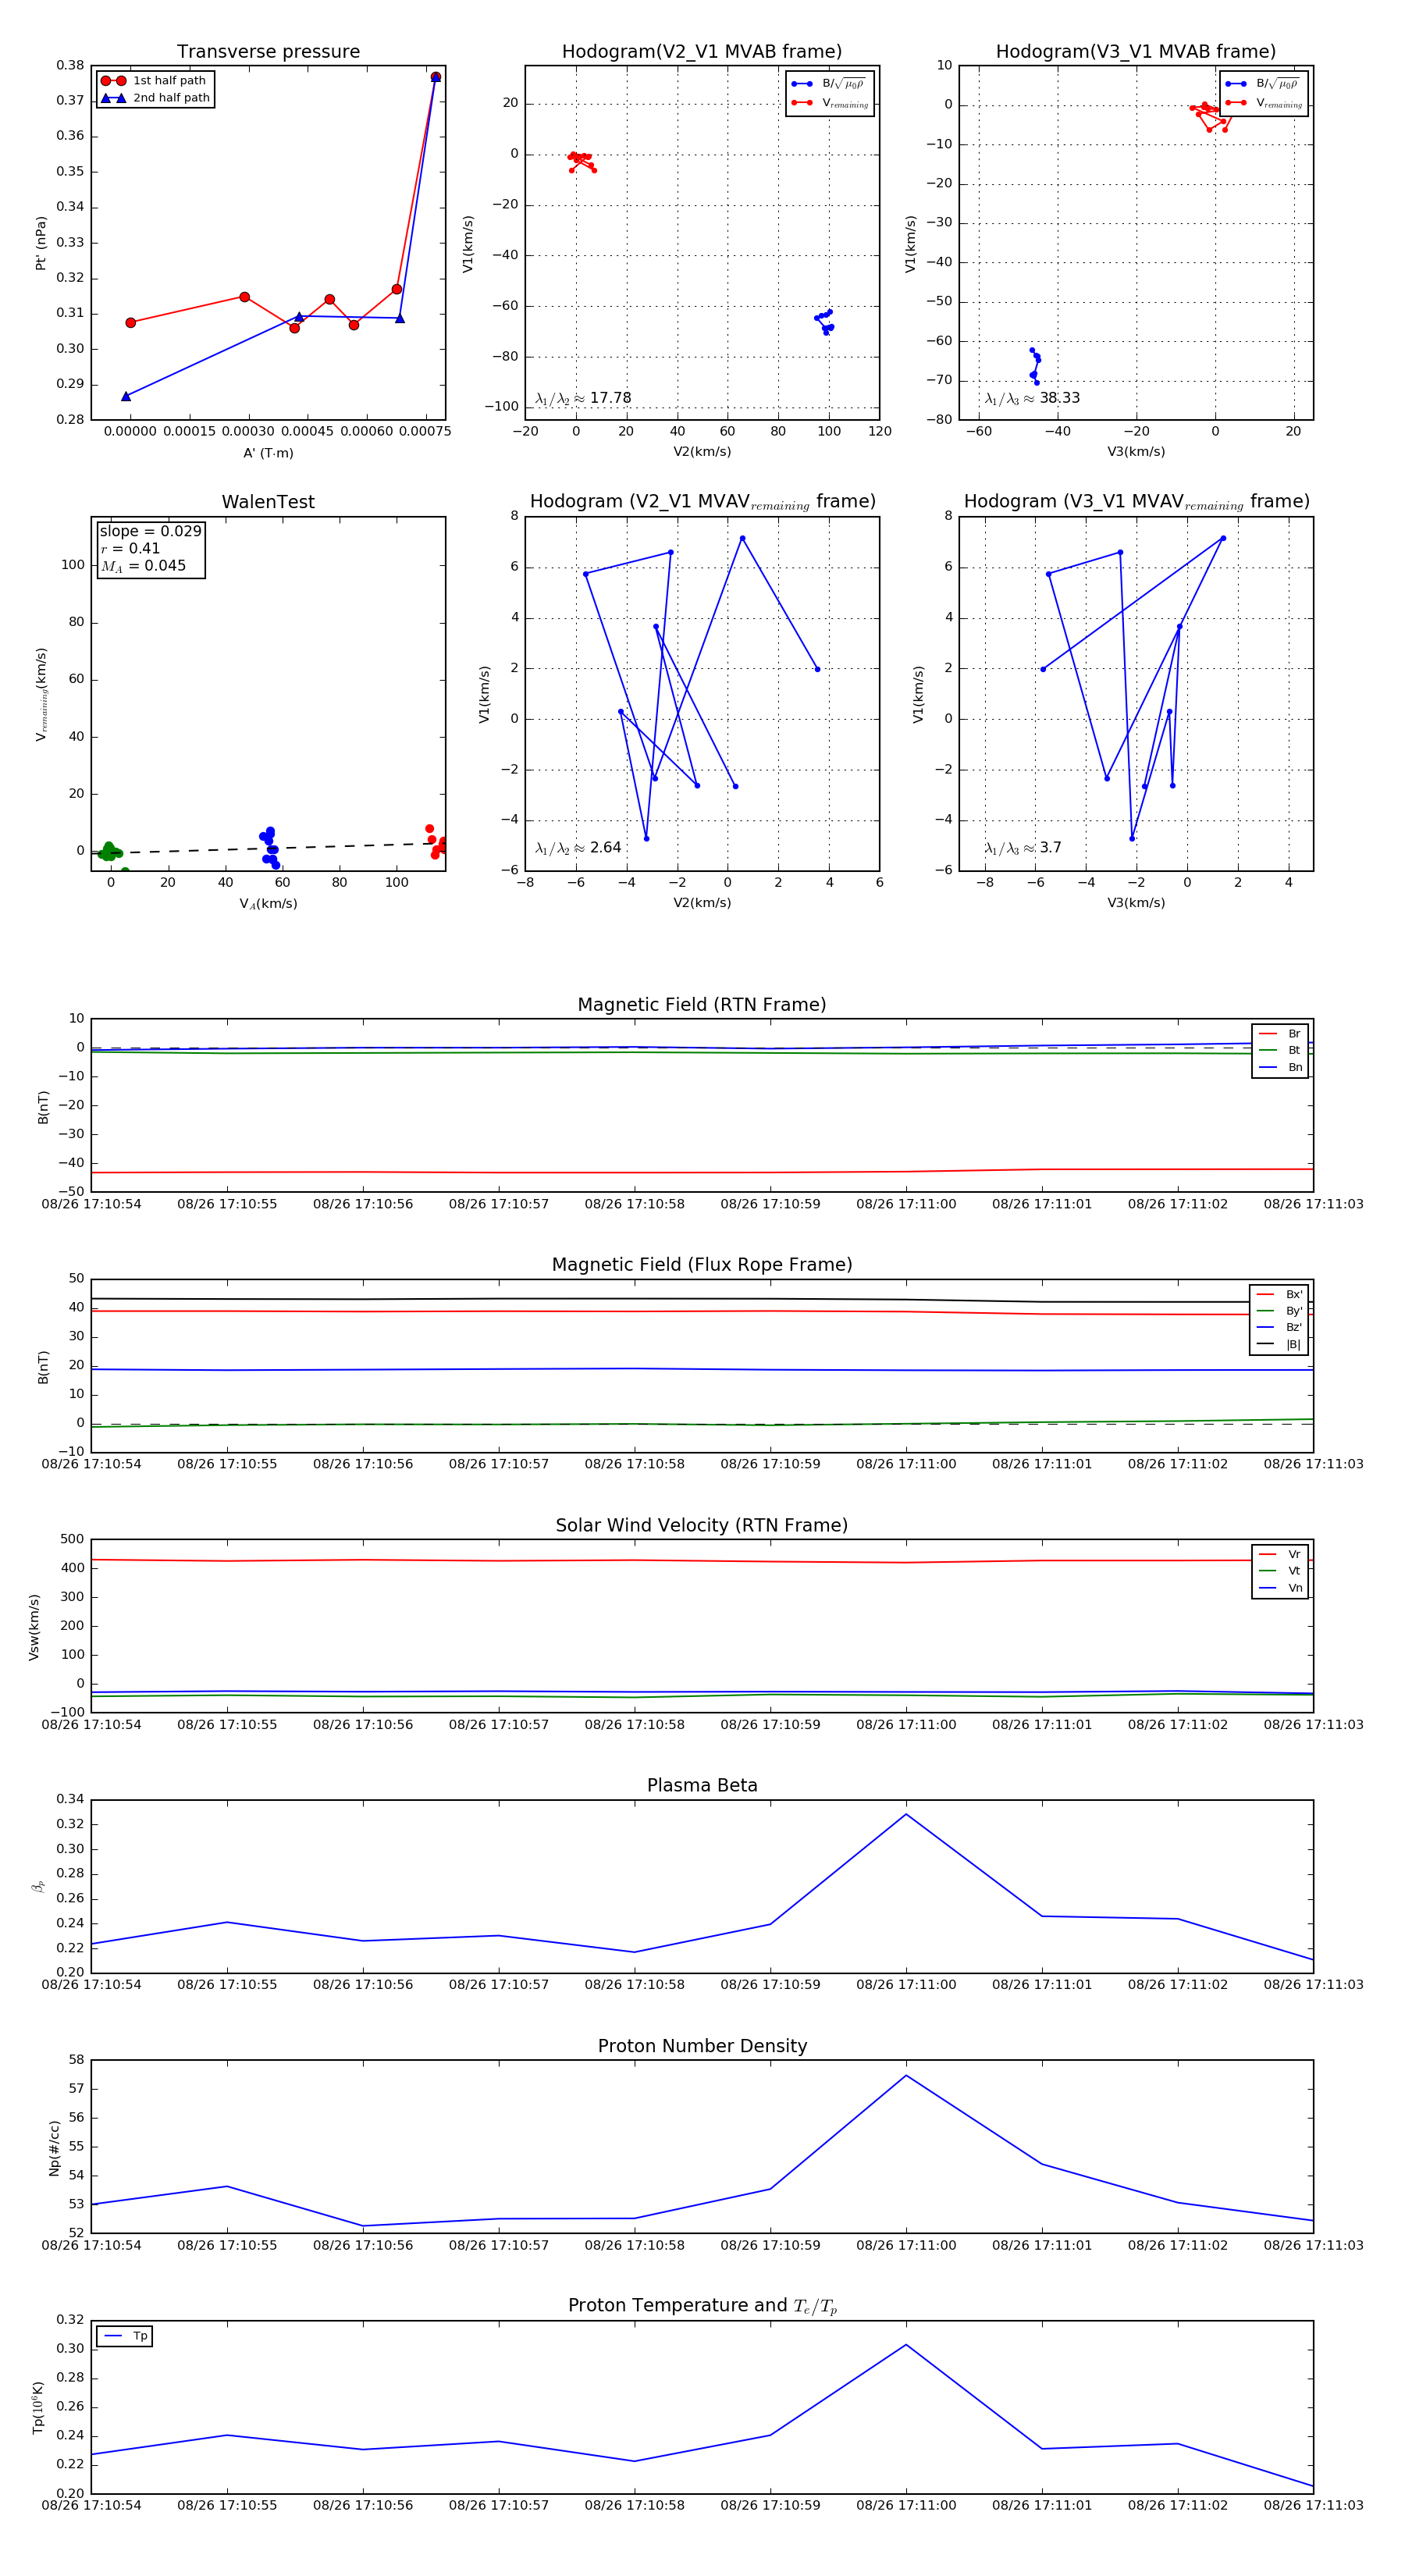Click the Bx' legend entry
Viewport: 1405px width, 2576px height.
click(1279, 1294)
